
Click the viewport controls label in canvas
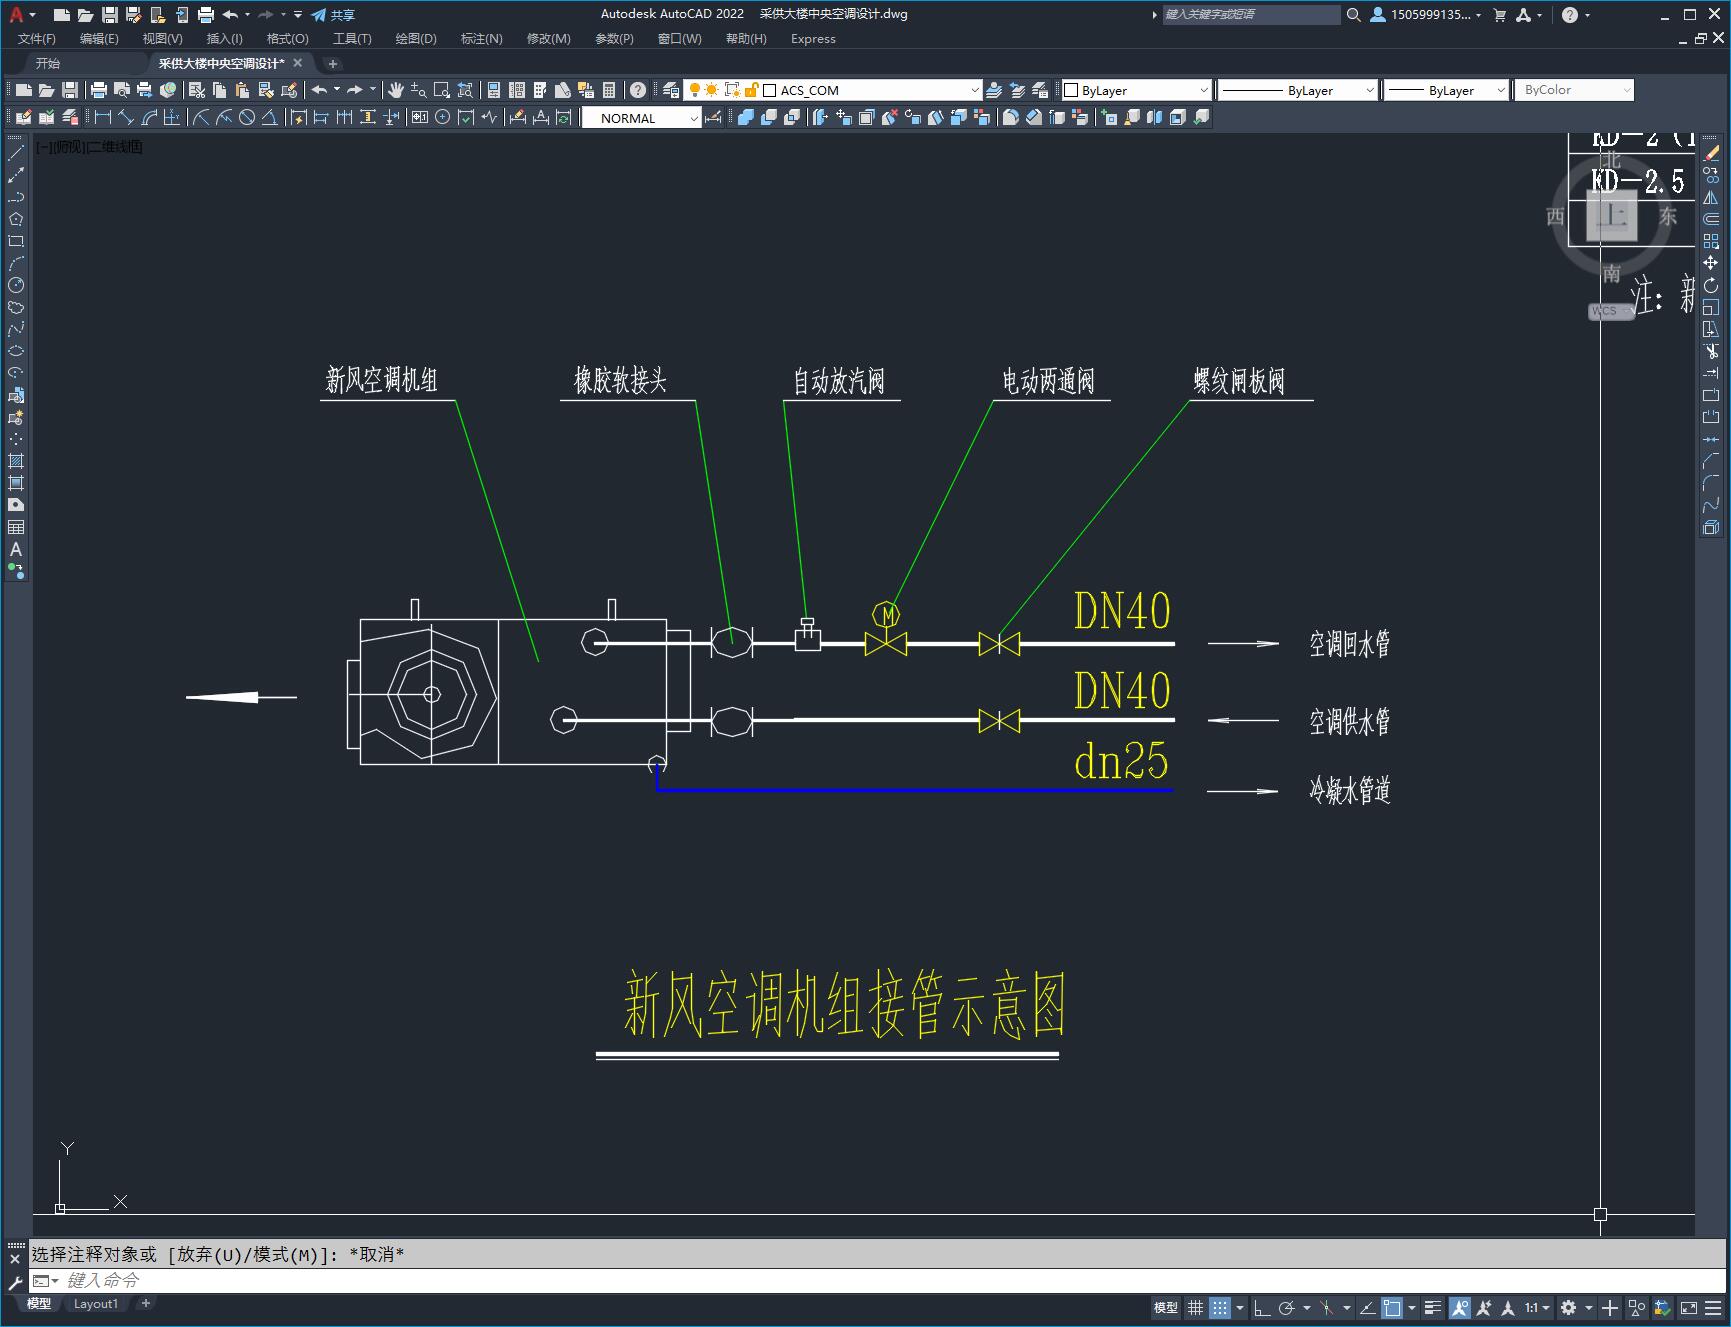[90, 147]
